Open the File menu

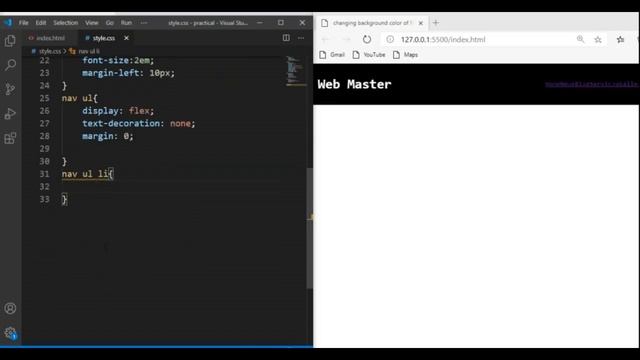pyautogui.click(x=24, y=23)
